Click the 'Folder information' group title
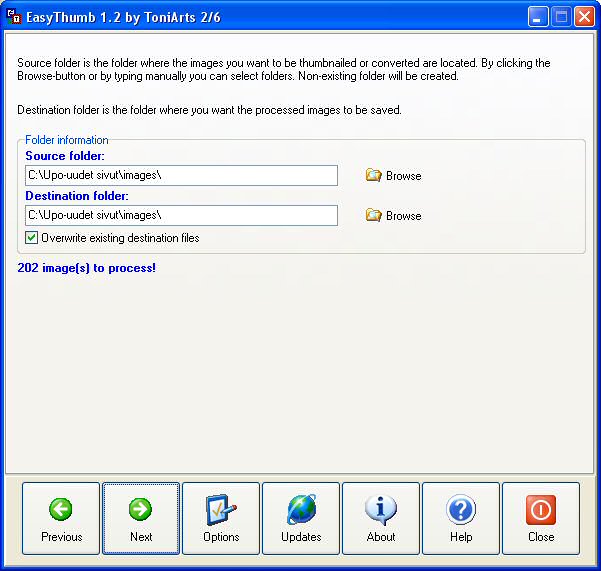 67,140
